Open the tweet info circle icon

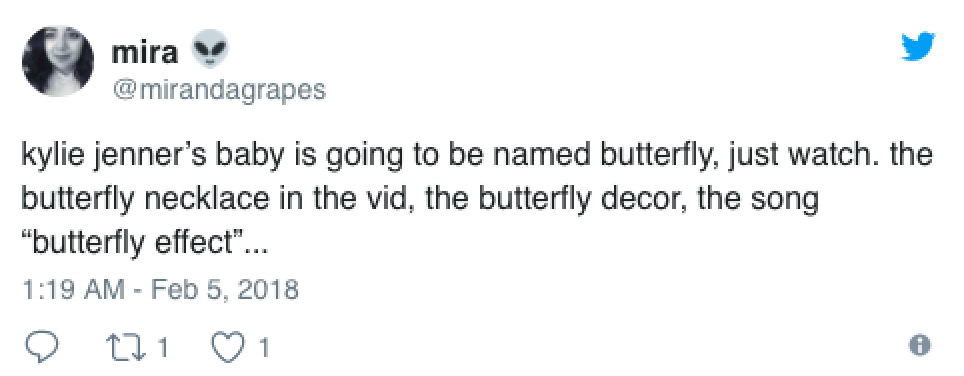[920, 345]
